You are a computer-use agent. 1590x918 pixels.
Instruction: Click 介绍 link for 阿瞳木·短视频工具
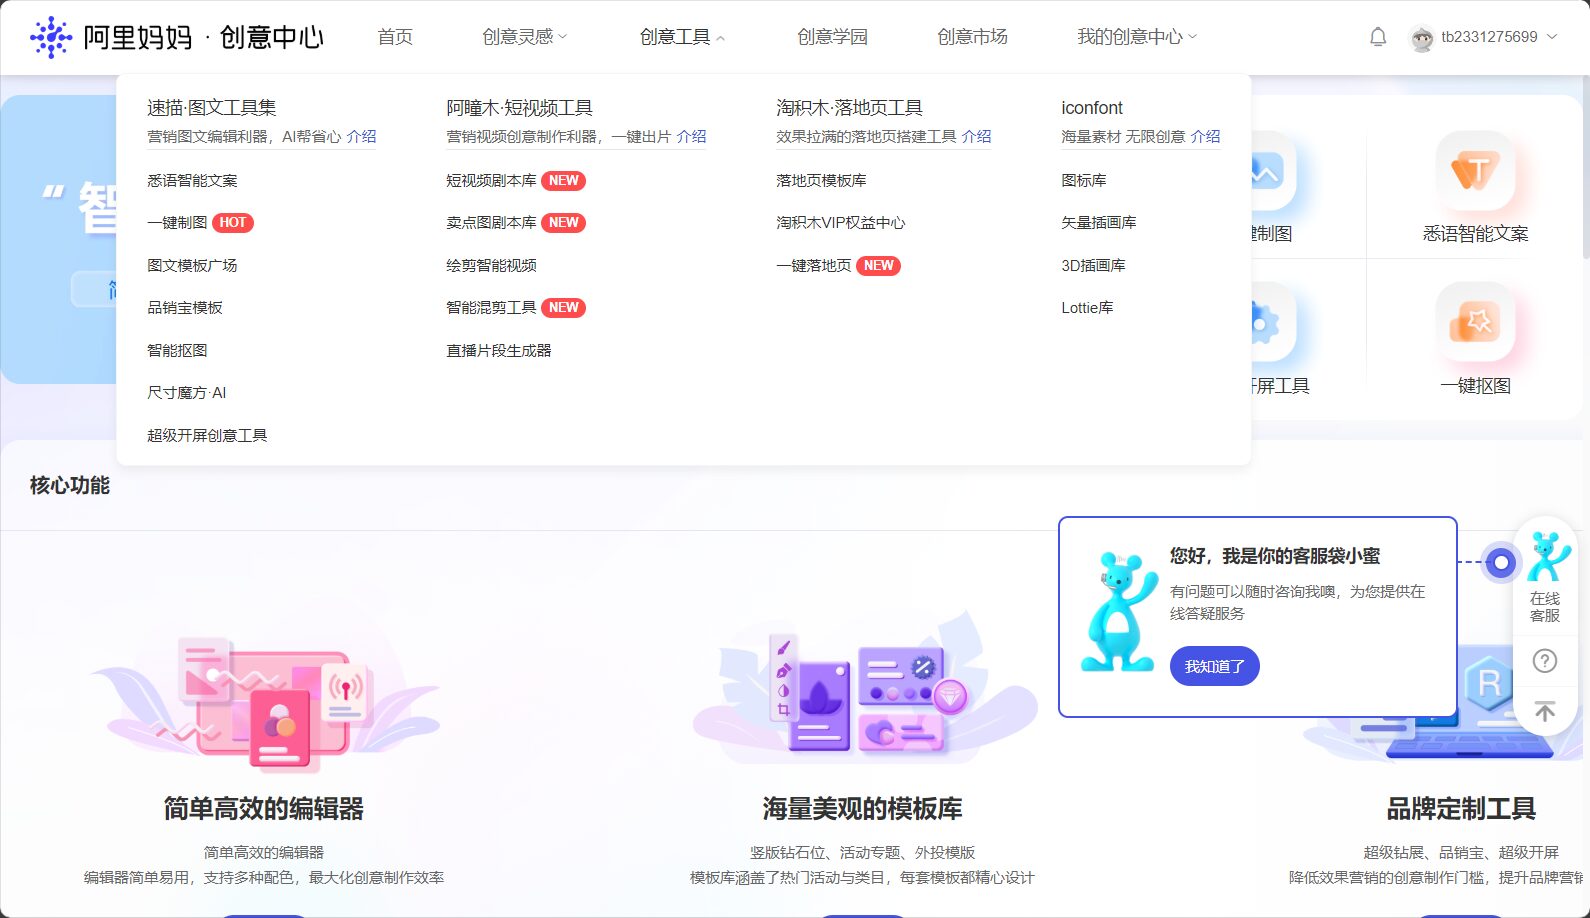691,137
